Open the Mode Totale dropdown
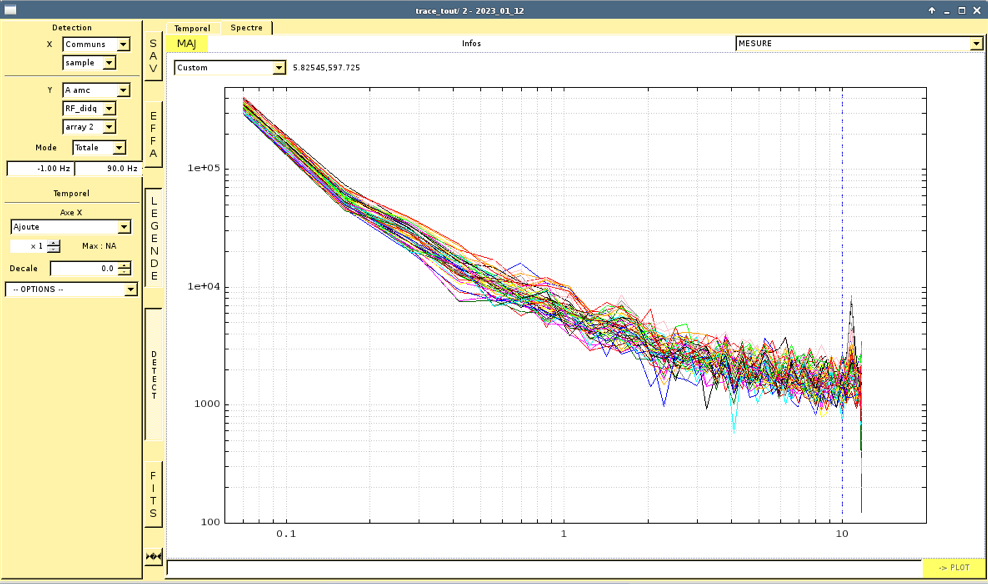The image size is (988, 584). pyautogui.click(x=99, y=148)
